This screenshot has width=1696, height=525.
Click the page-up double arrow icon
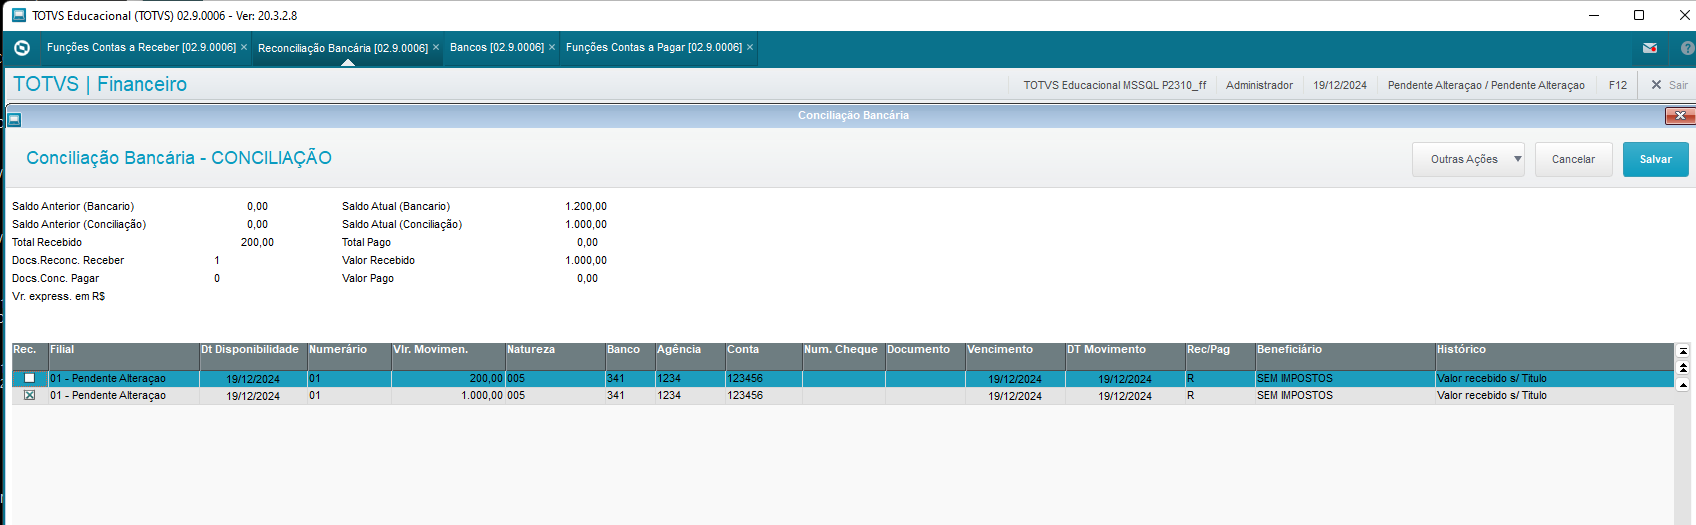(1683, 368)
